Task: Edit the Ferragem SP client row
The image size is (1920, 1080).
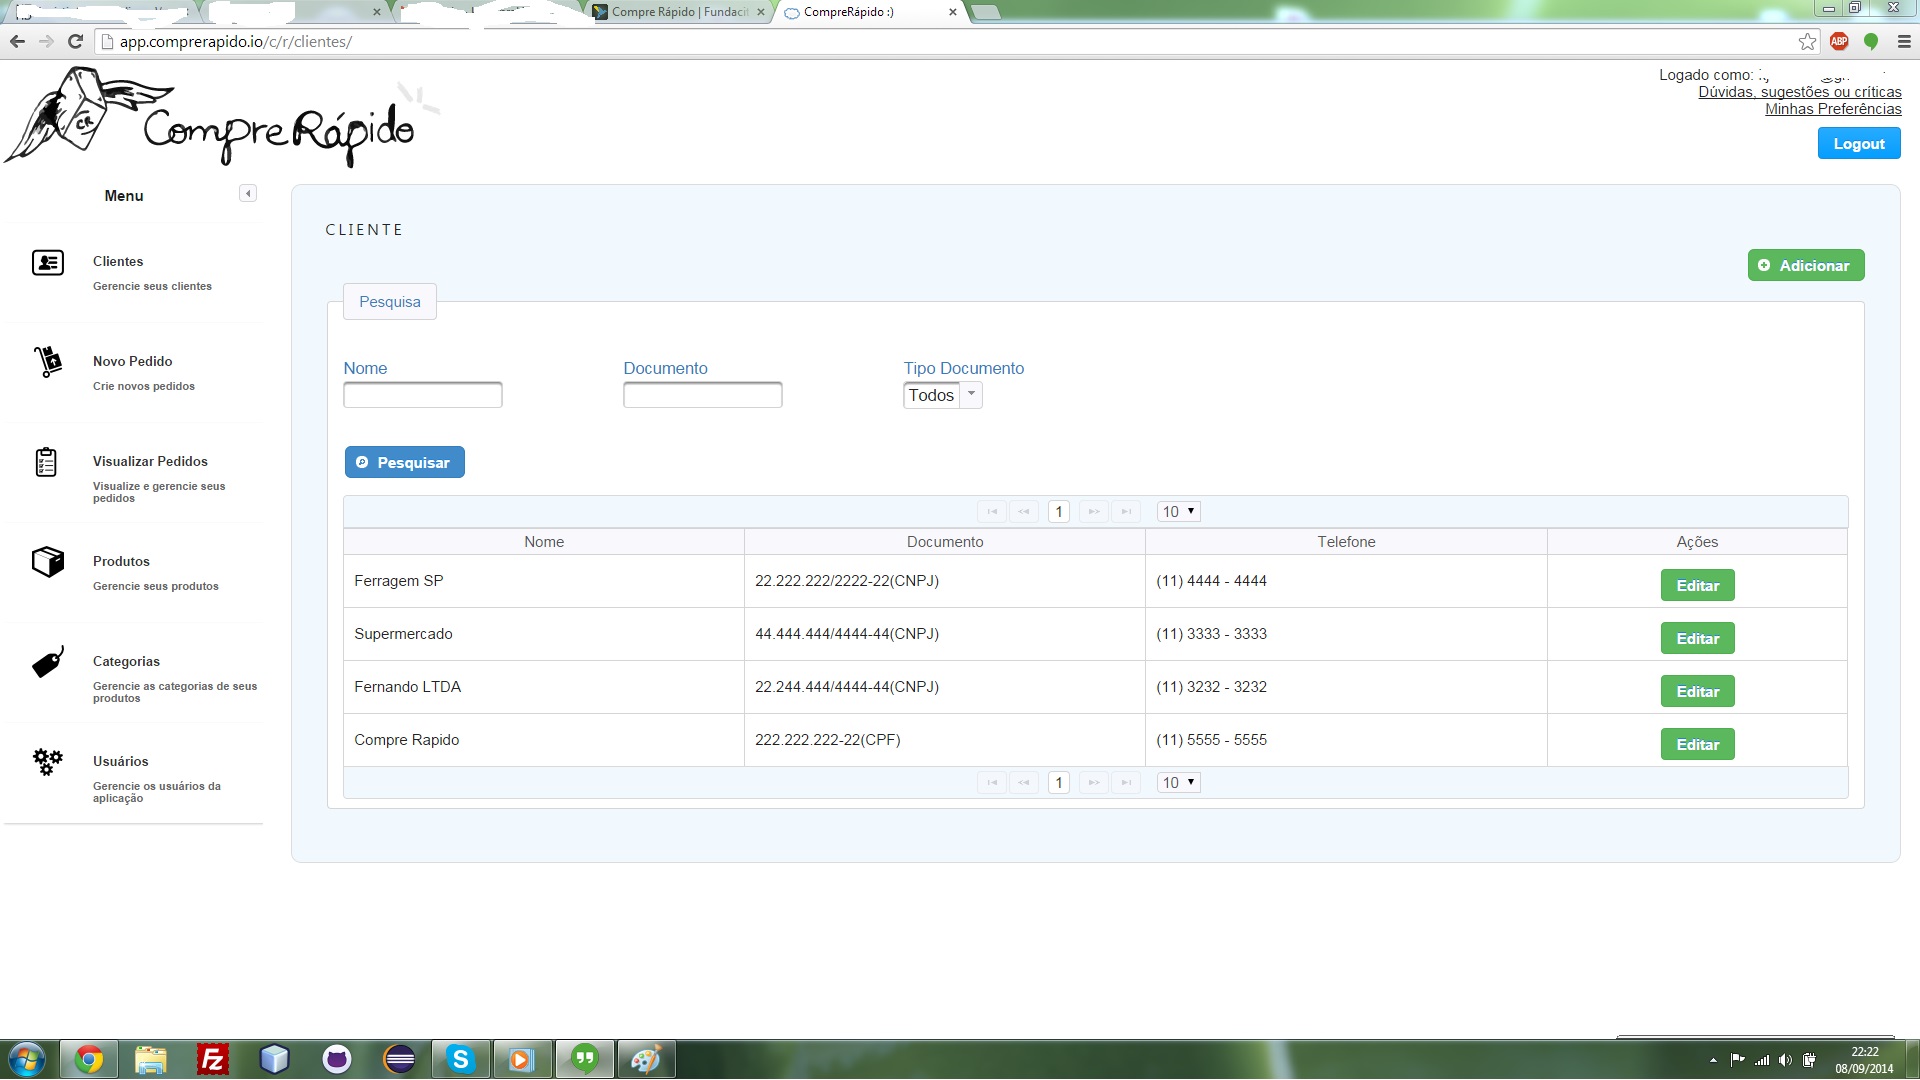Action: [x=1697, y=585]
